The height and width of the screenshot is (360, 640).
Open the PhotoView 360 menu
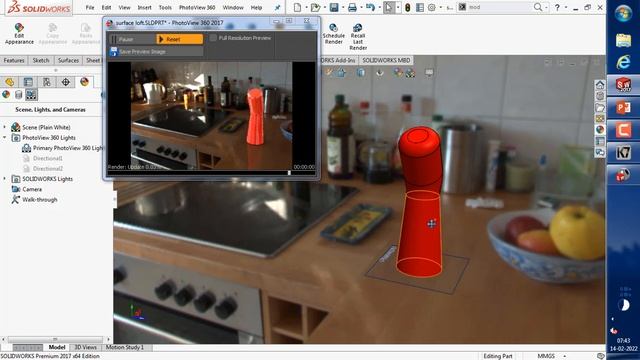(x=197, y=7)
